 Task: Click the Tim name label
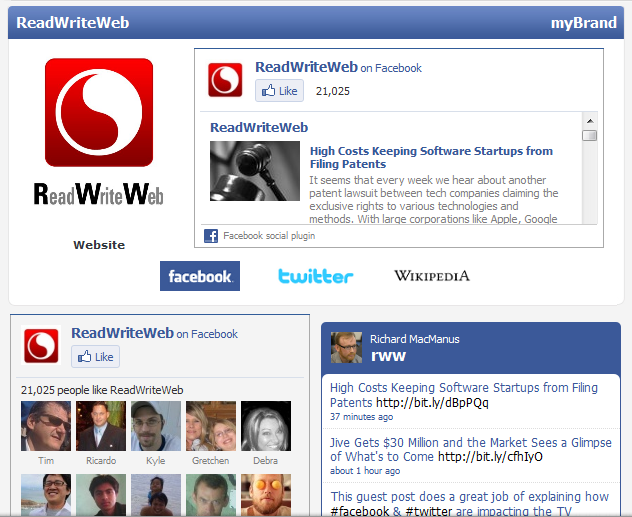46,461
